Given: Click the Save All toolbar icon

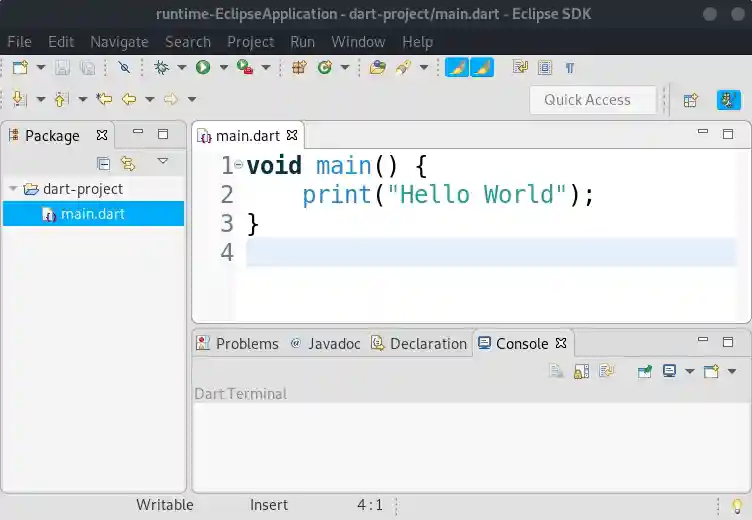Looking at the screenshot, I should [x=87, y=68].
